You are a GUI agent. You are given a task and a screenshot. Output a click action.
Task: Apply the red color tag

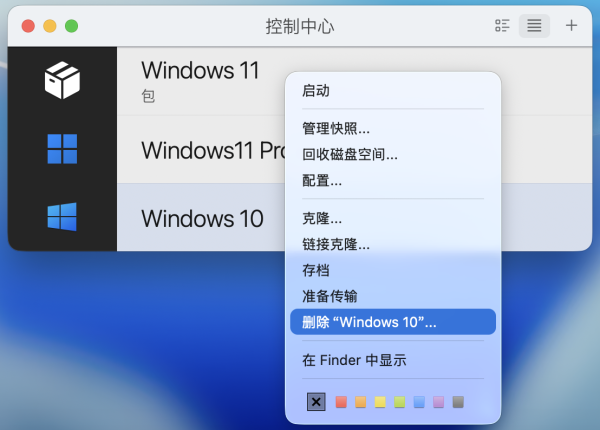click(x=342, y=402)
